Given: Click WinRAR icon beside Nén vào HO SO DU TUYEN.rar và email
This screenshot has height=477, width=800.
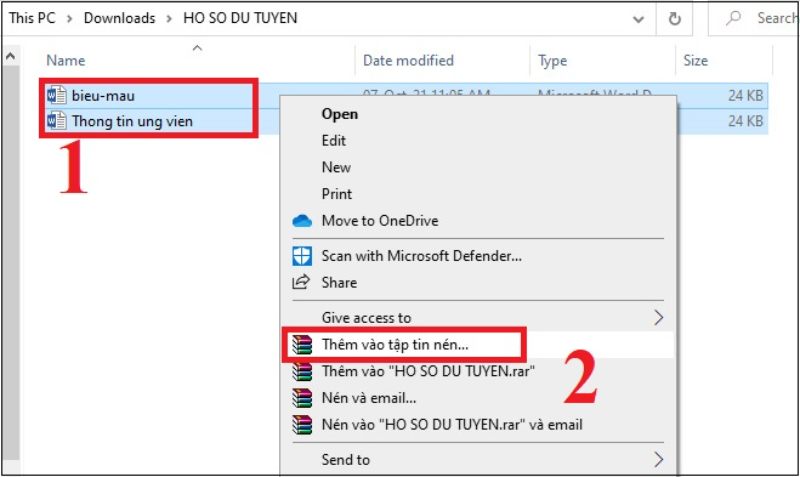Looking at the screenshot, I should pos(302,424).
